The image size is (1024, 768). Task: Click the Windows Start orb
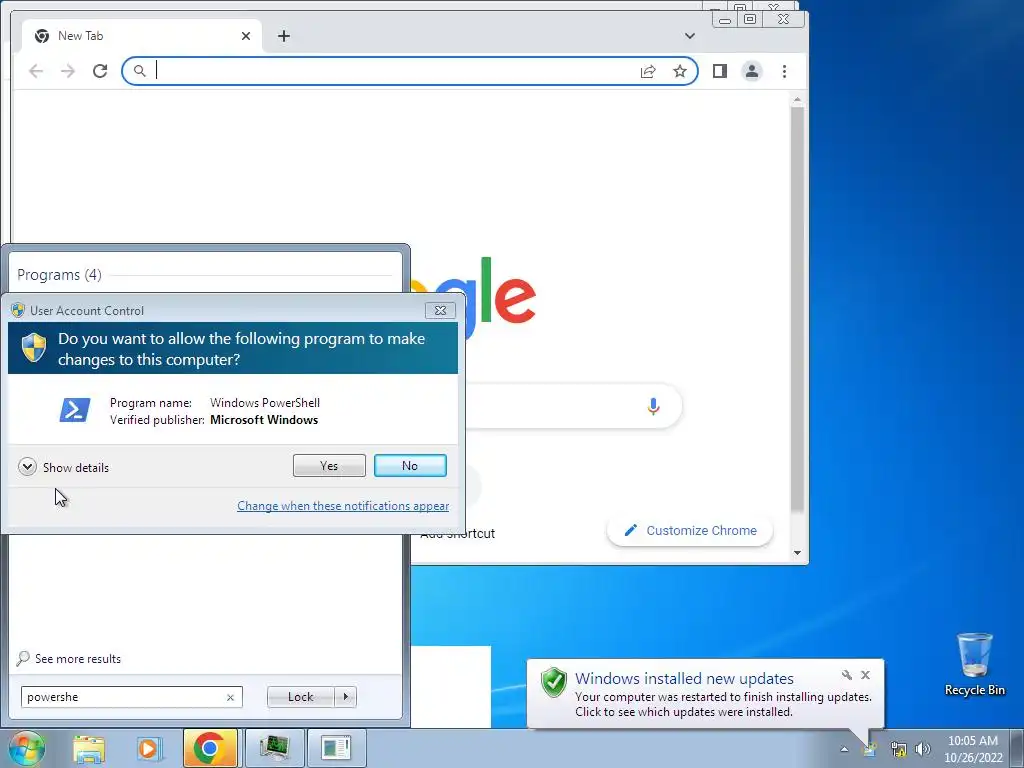[x=26, y=748]
